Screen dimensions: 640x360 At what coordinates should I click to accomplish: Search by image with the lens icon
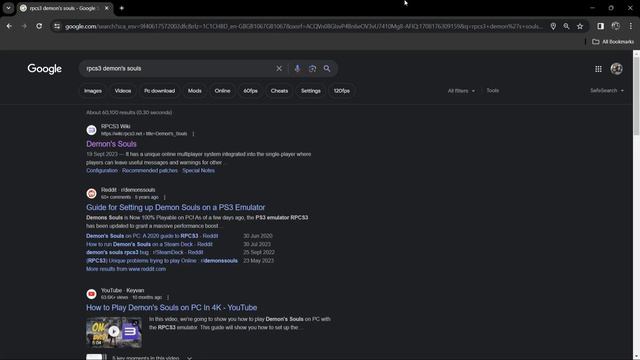312,69
